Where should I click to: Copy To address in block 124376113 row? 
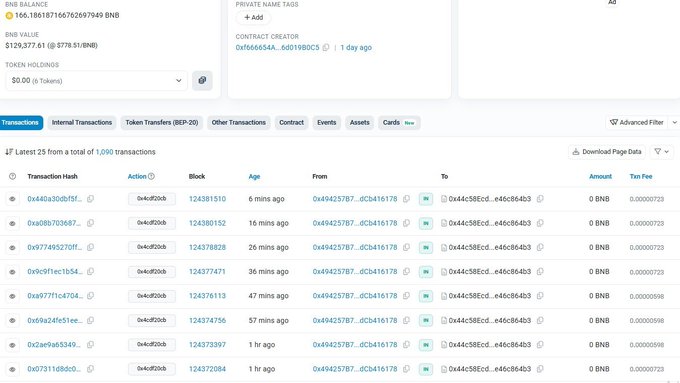pyautogui.click(x=540, y=296)
